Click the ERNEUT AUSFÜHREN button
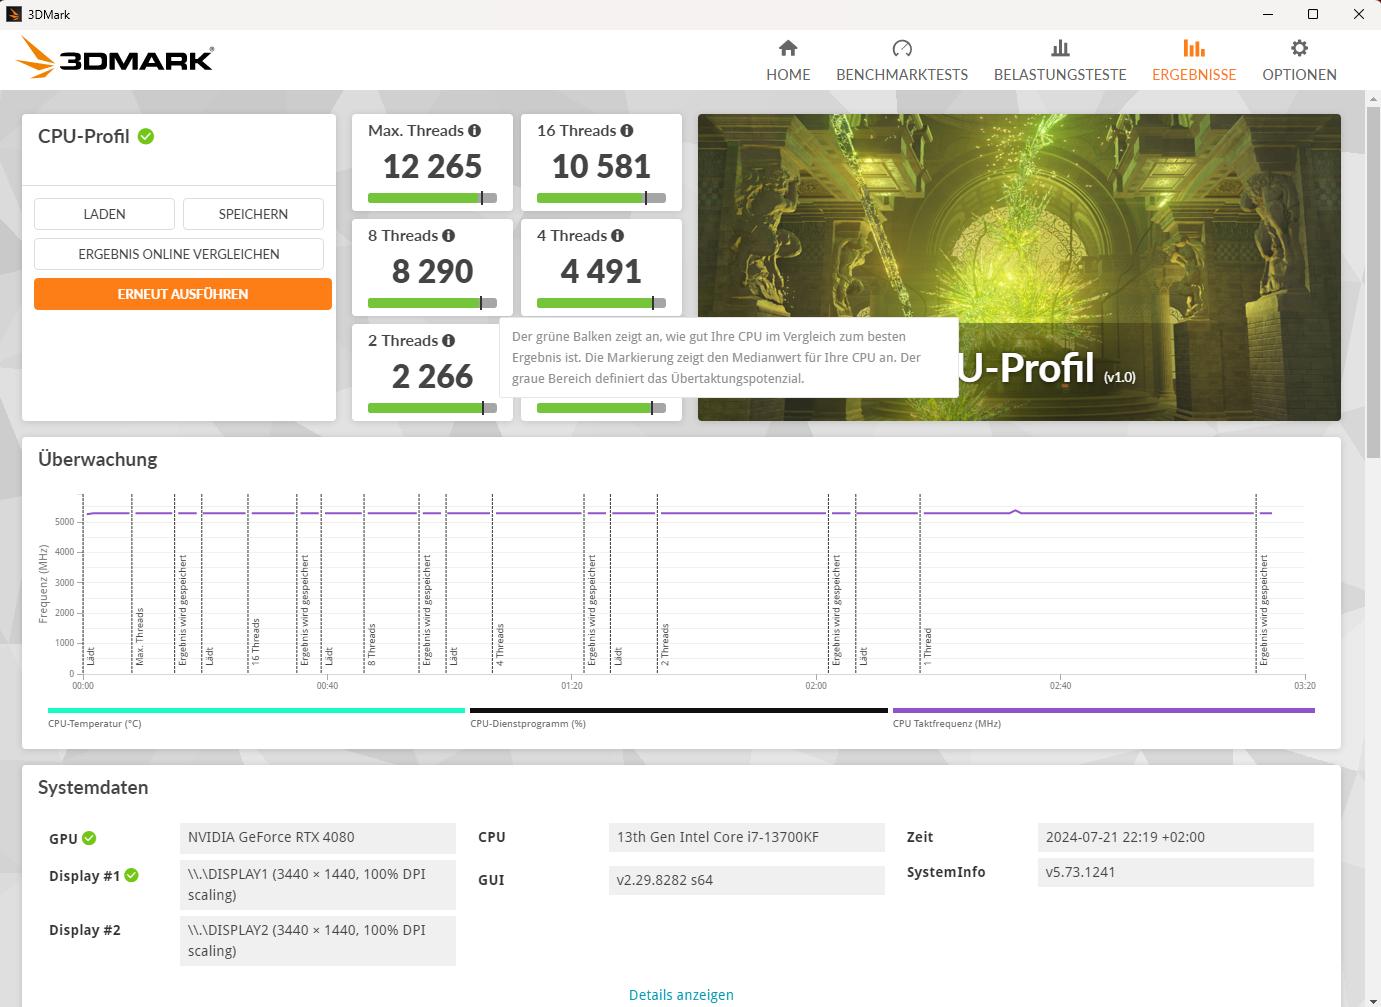Screen dimensions: 1381x1007 [183, 293]
